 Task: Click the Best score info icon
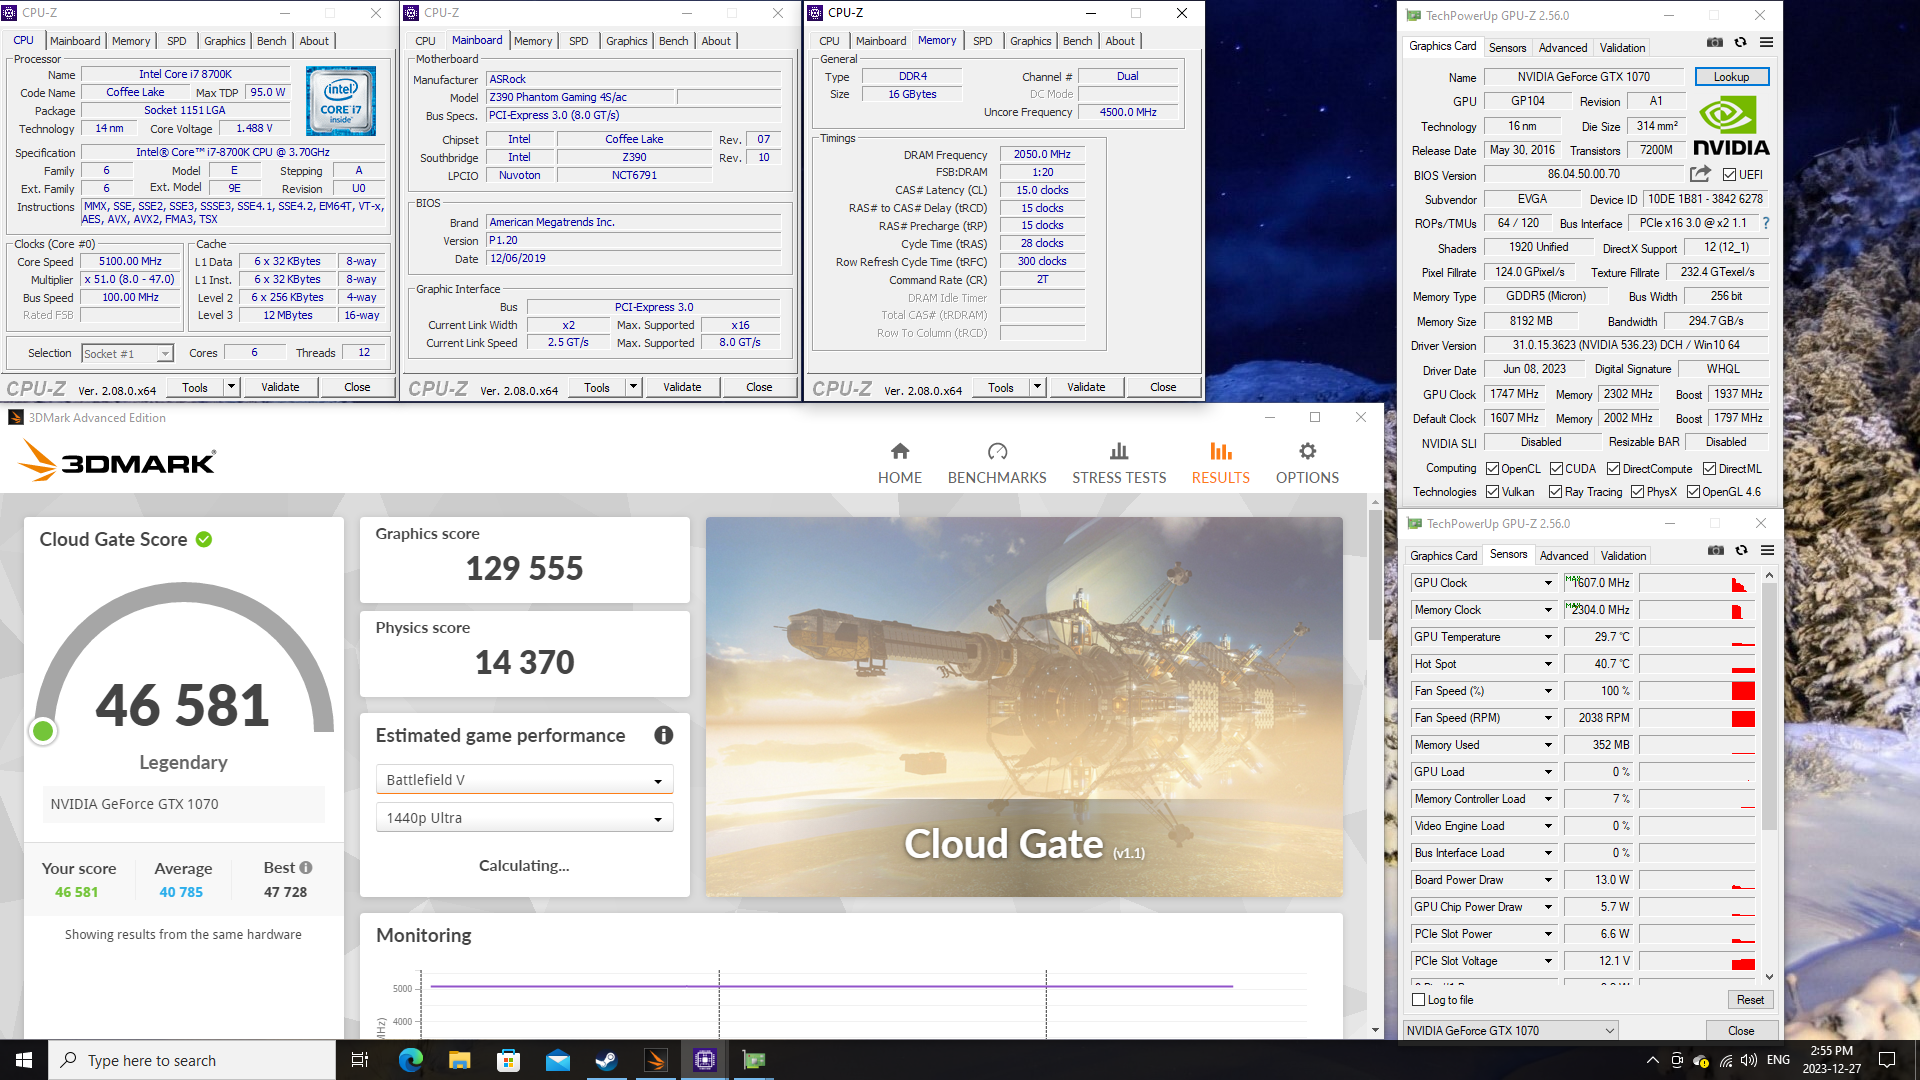(x=306, y=867)
